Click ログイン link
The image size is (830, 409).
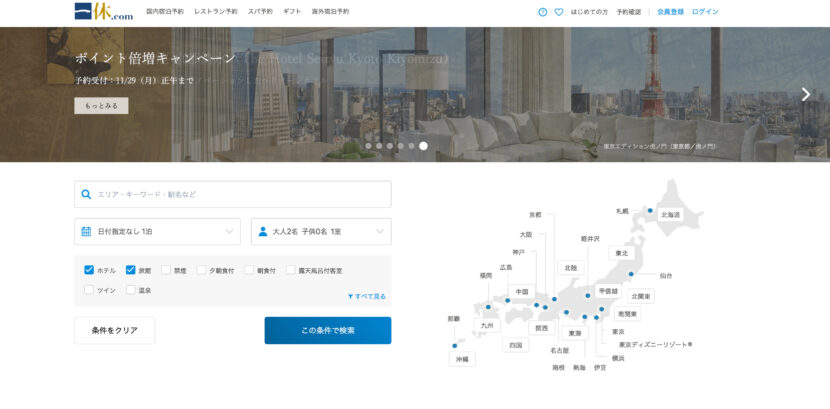tap(705, 12)
